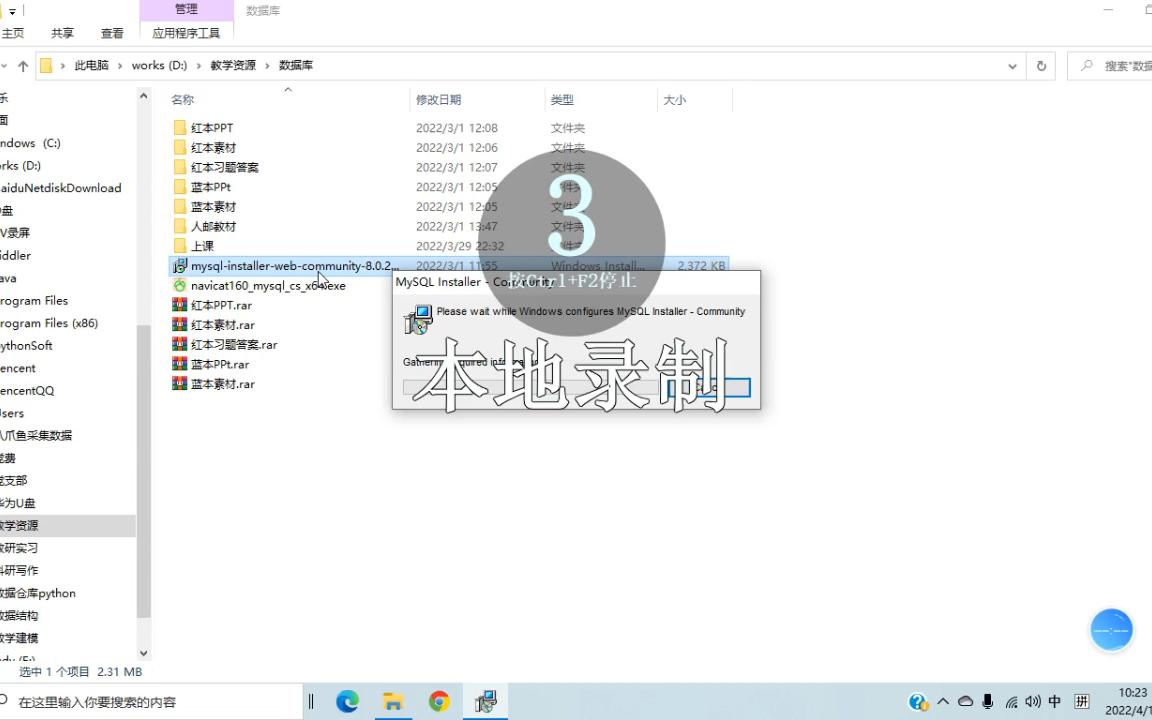Toggle input language with the 中 indicator
This screenshot has height=720, width=1152.
click(1054, 701)
